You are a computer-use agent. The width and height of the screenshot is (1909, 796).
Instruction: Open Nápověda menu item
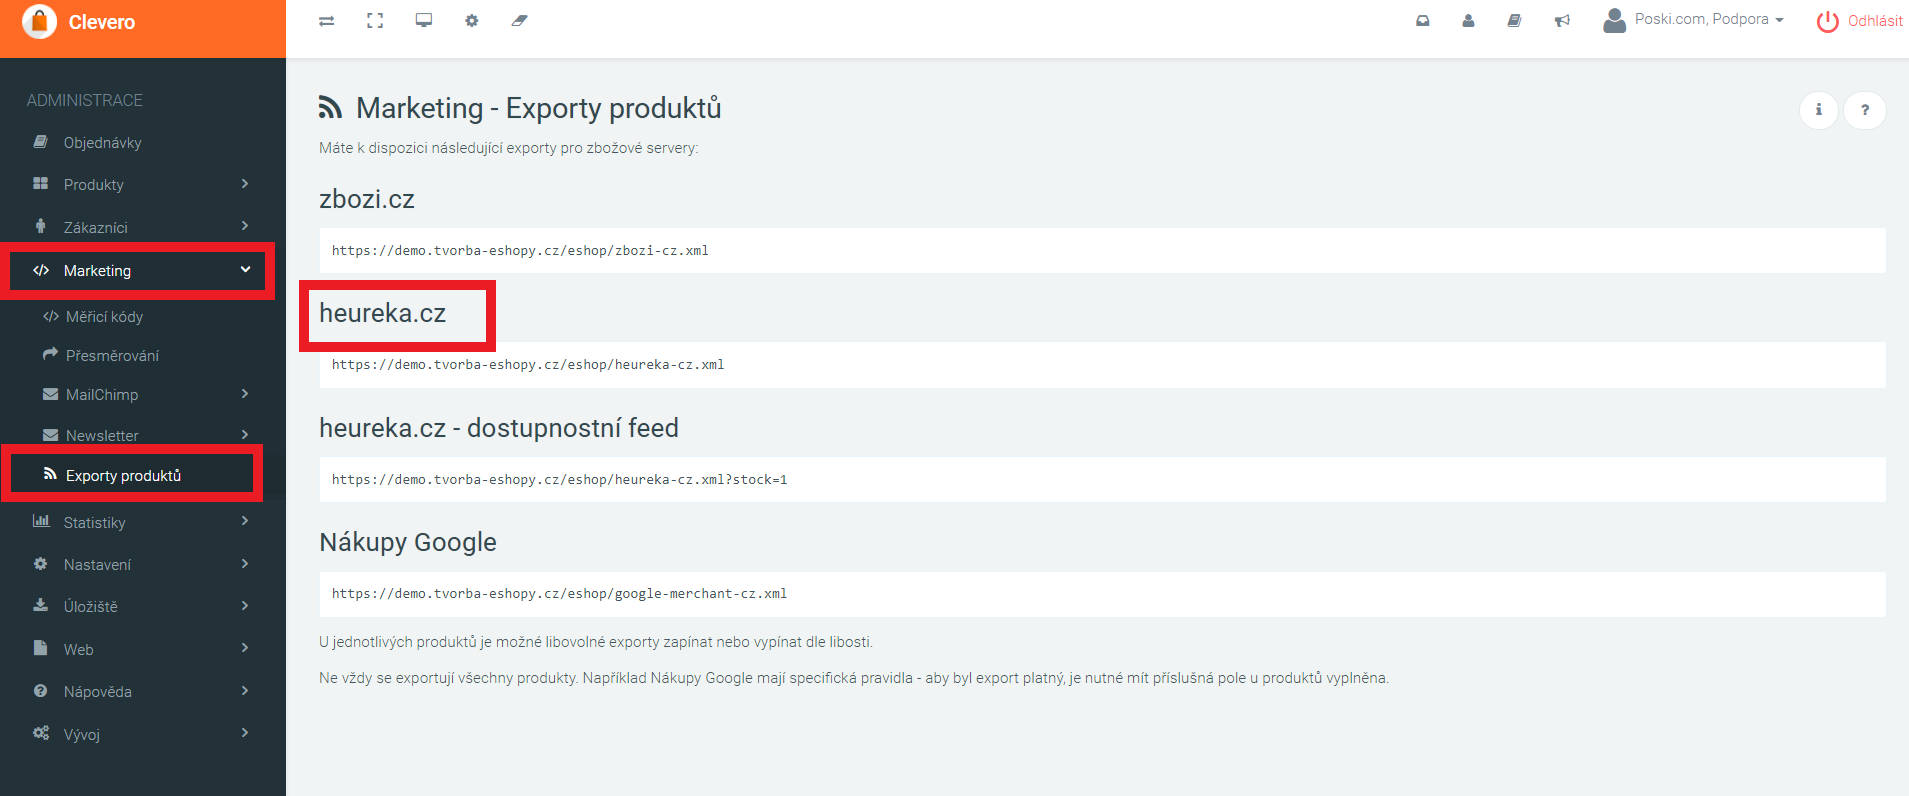tap(97, 692)
